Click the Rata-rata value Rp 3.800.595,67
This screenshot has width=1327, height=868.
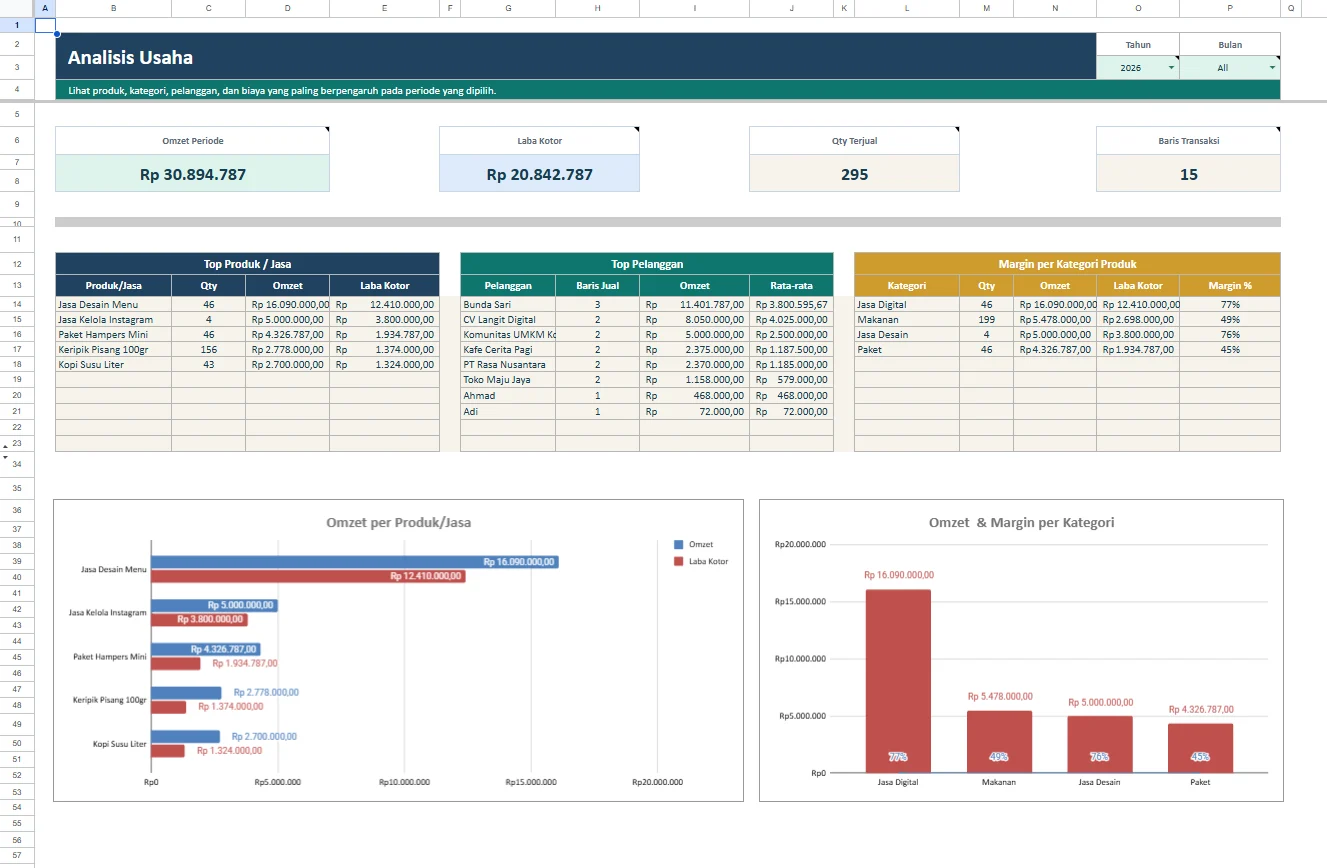tap(791, 304)
